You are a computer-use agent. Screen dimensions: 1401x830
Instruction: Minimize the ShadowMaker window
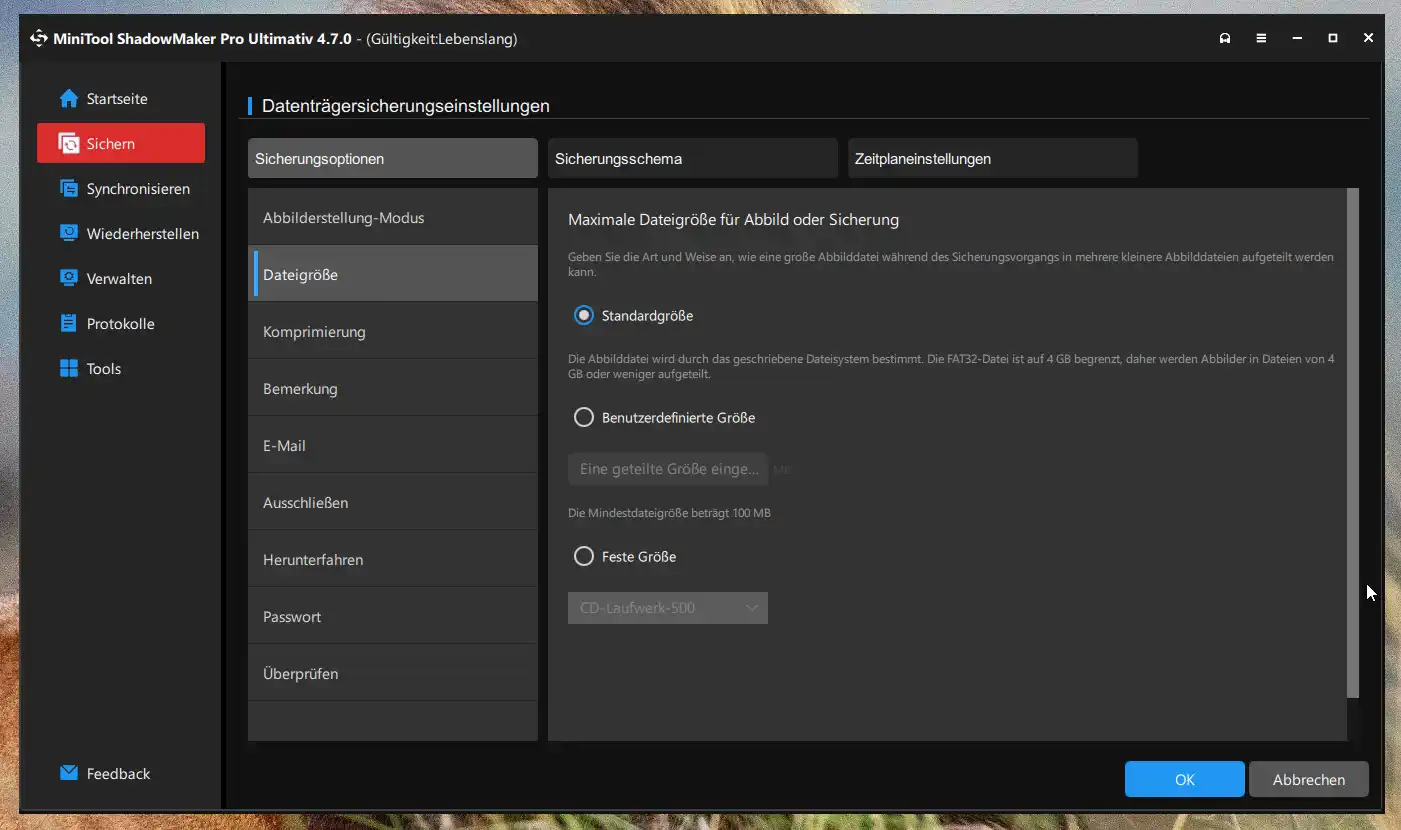point(1297,39)
